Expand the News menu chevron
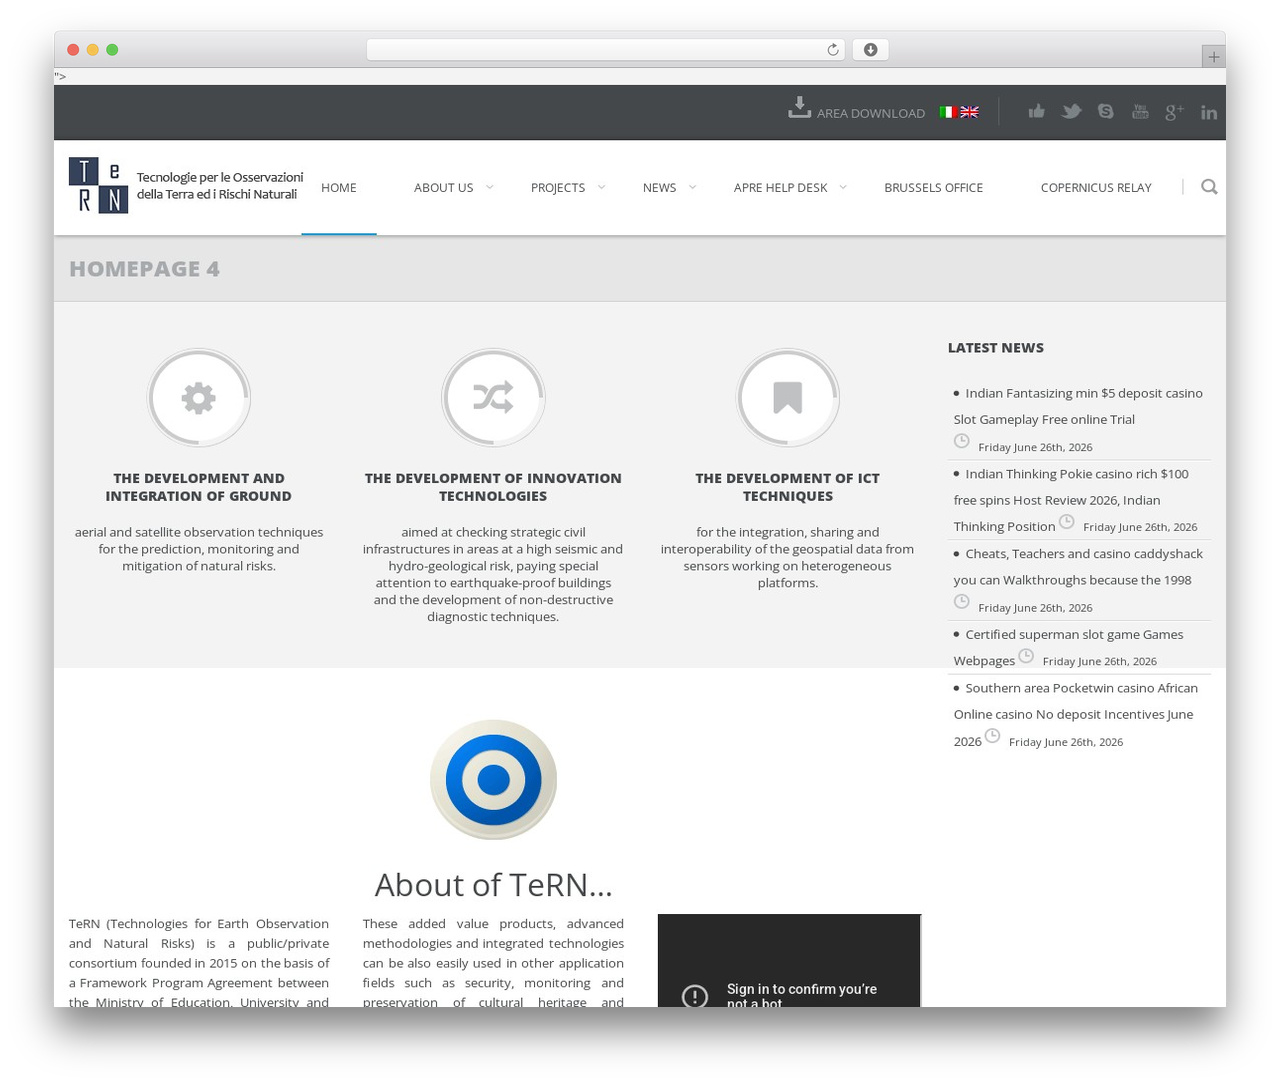This screenshot has height=1084, width=1280. 692,187
